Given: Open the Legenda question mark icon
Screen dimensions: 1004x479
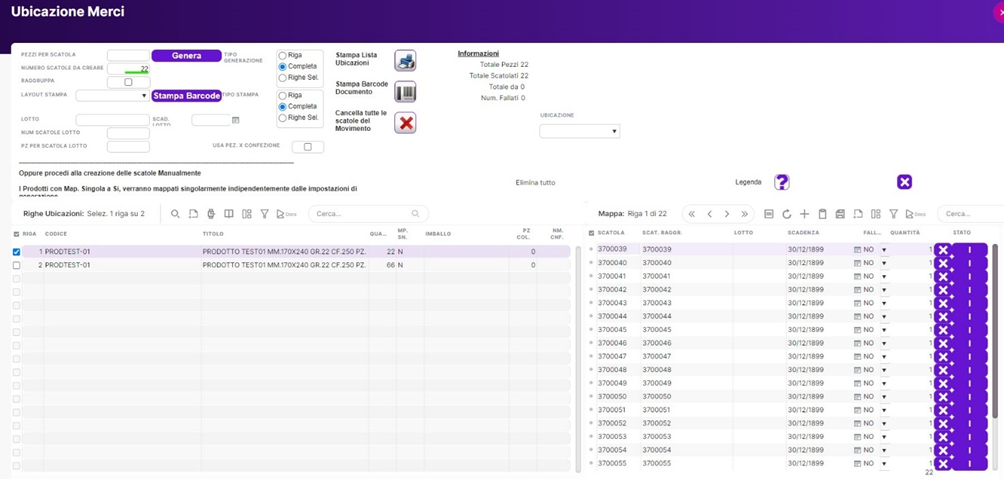Looking at the screenshot, I should (781, 183).
